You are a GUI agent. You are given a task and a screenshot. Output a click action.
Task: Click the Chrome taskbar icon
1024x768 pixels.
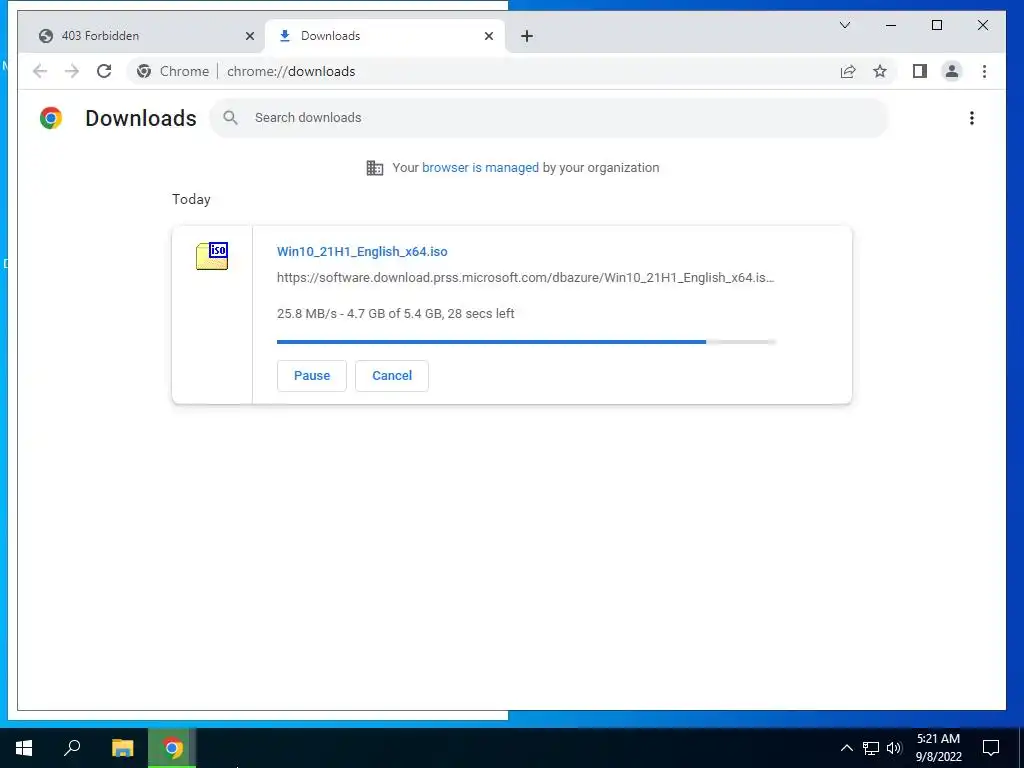click(172, 748)
